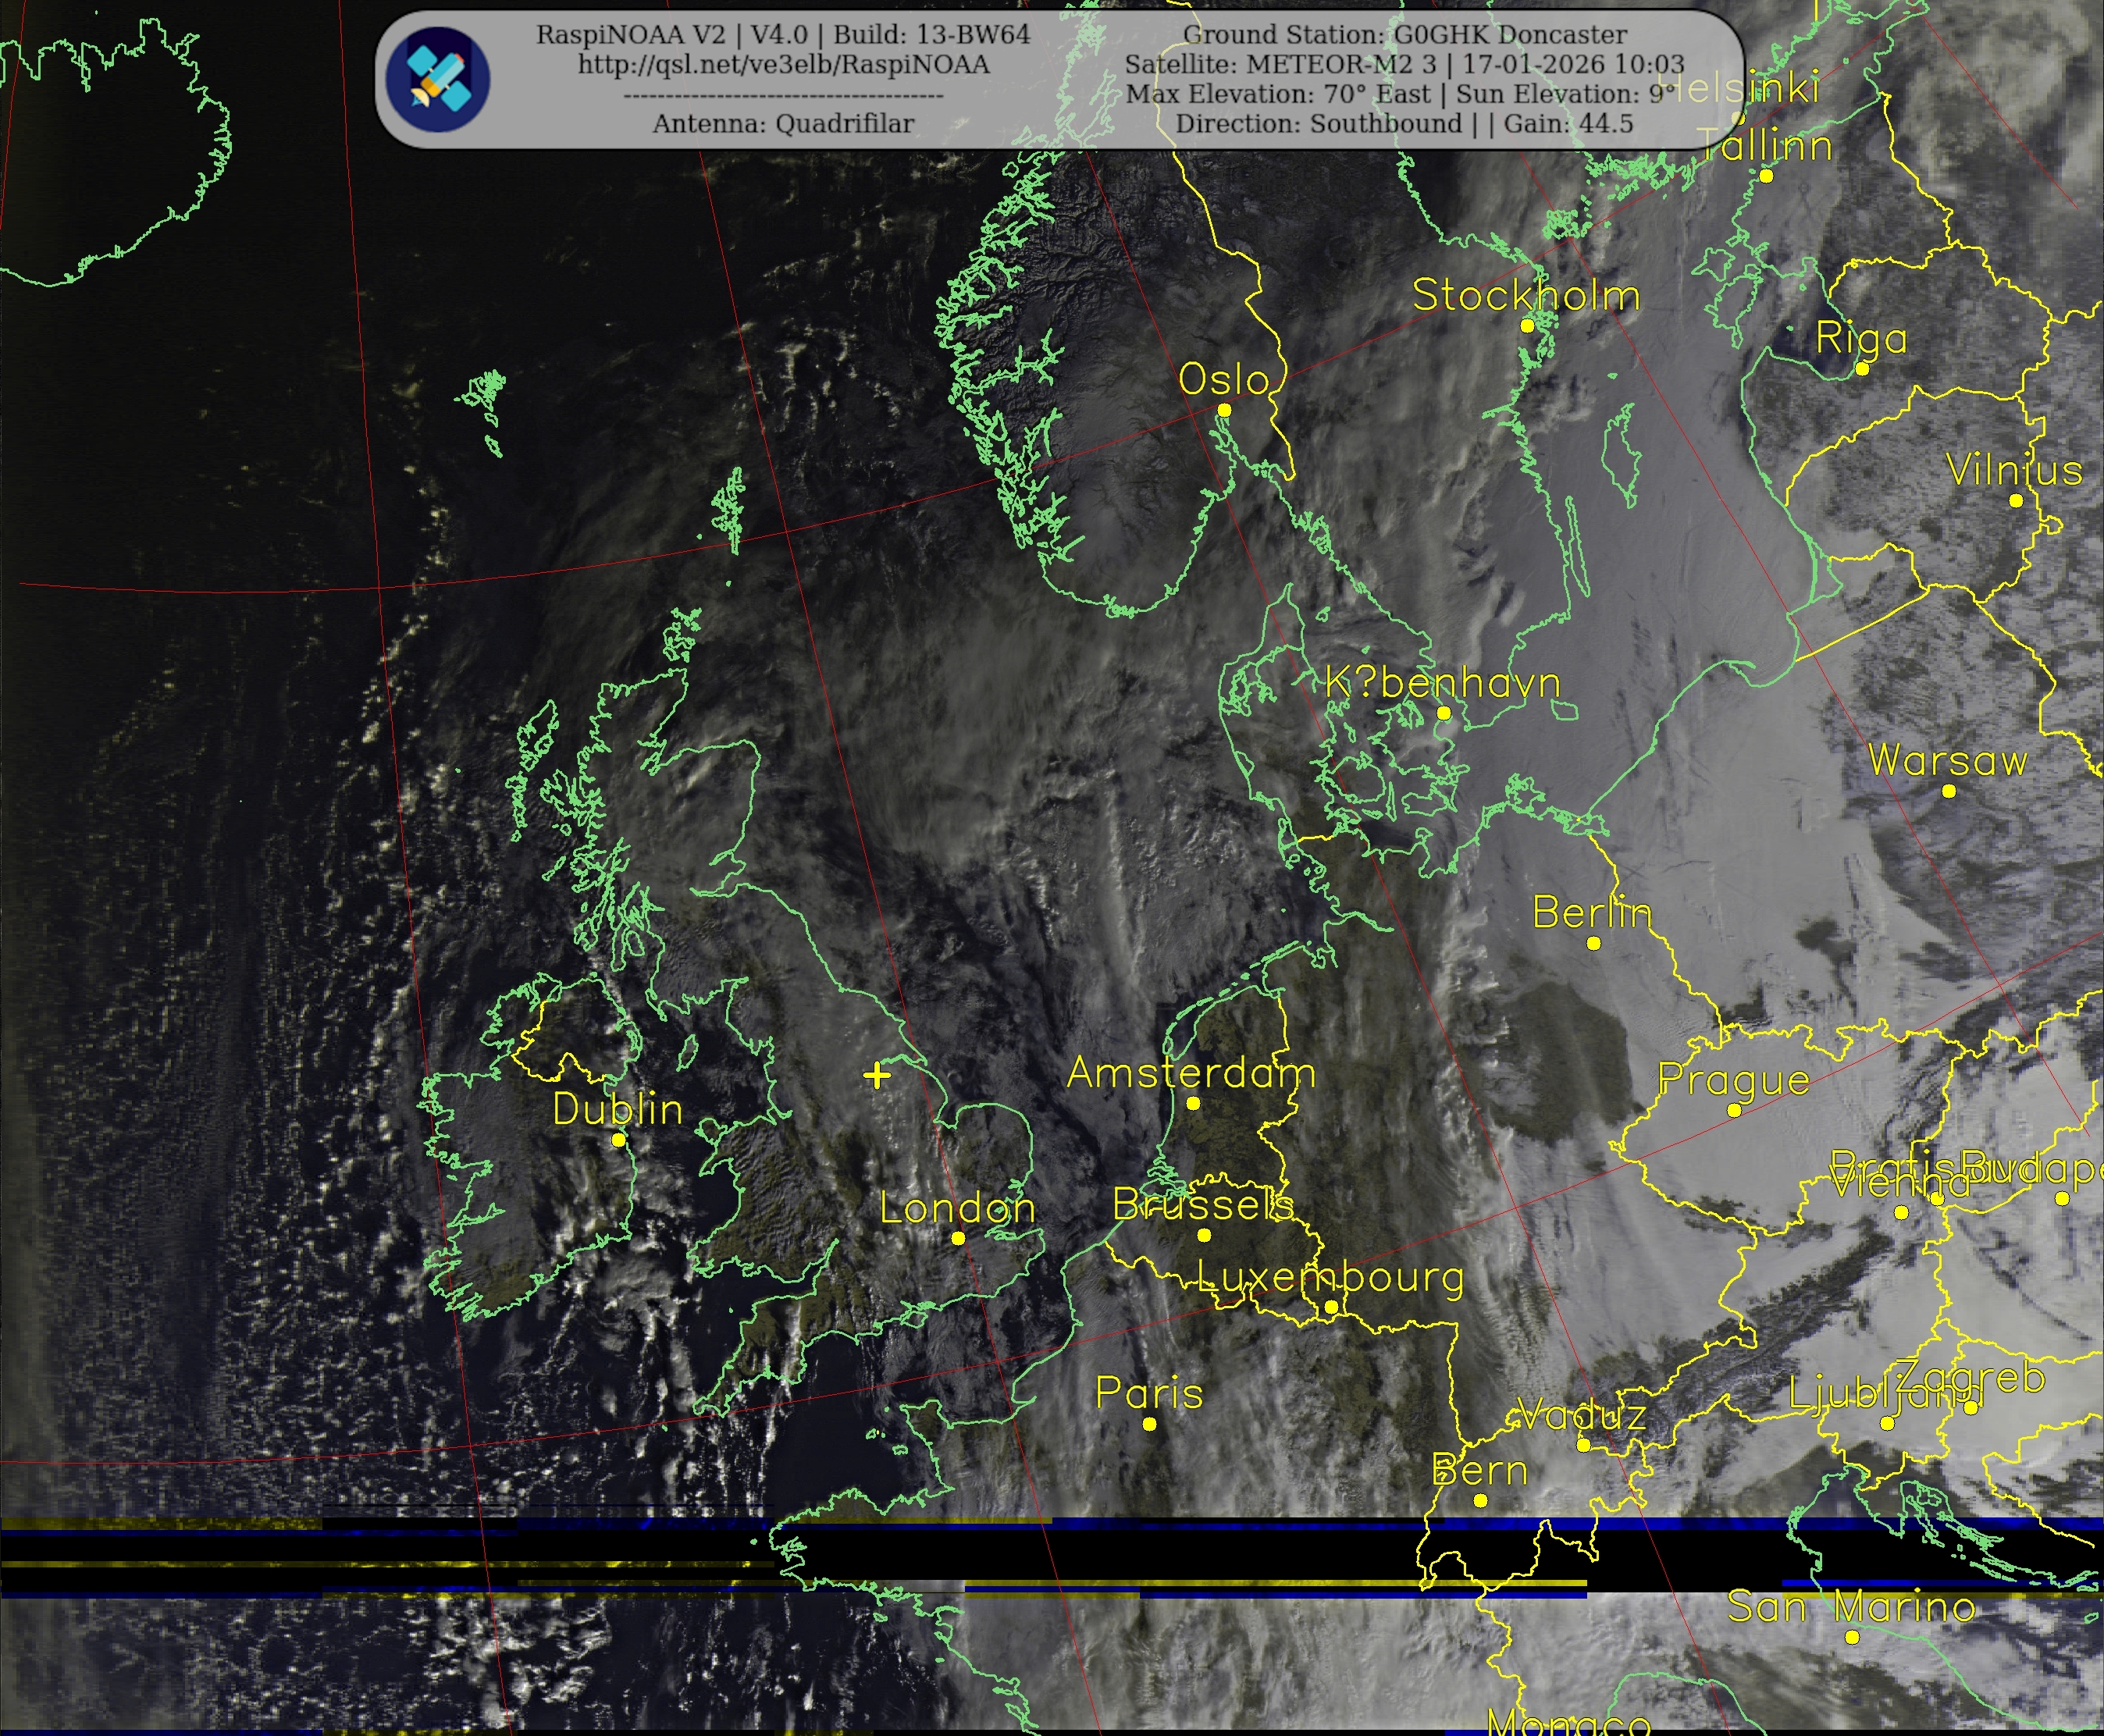The width and height of the screenshot is (2104, 1736).
Task: Click the Amsterdam city label
Action: (x=1191, y=1073)
